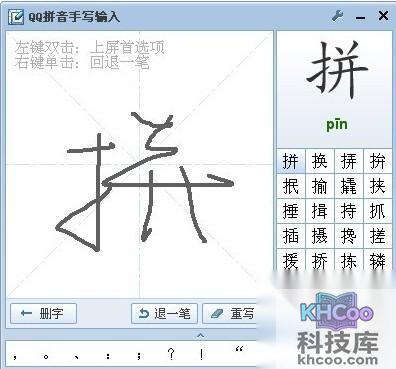Insert the opening quotation mark symbol

(x=239, y=349)
